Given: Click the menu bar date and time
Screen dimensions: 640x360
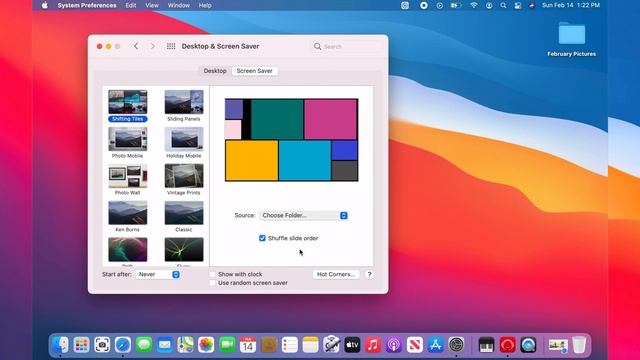Looking at the screenshot, I should [x=571, y=5].
